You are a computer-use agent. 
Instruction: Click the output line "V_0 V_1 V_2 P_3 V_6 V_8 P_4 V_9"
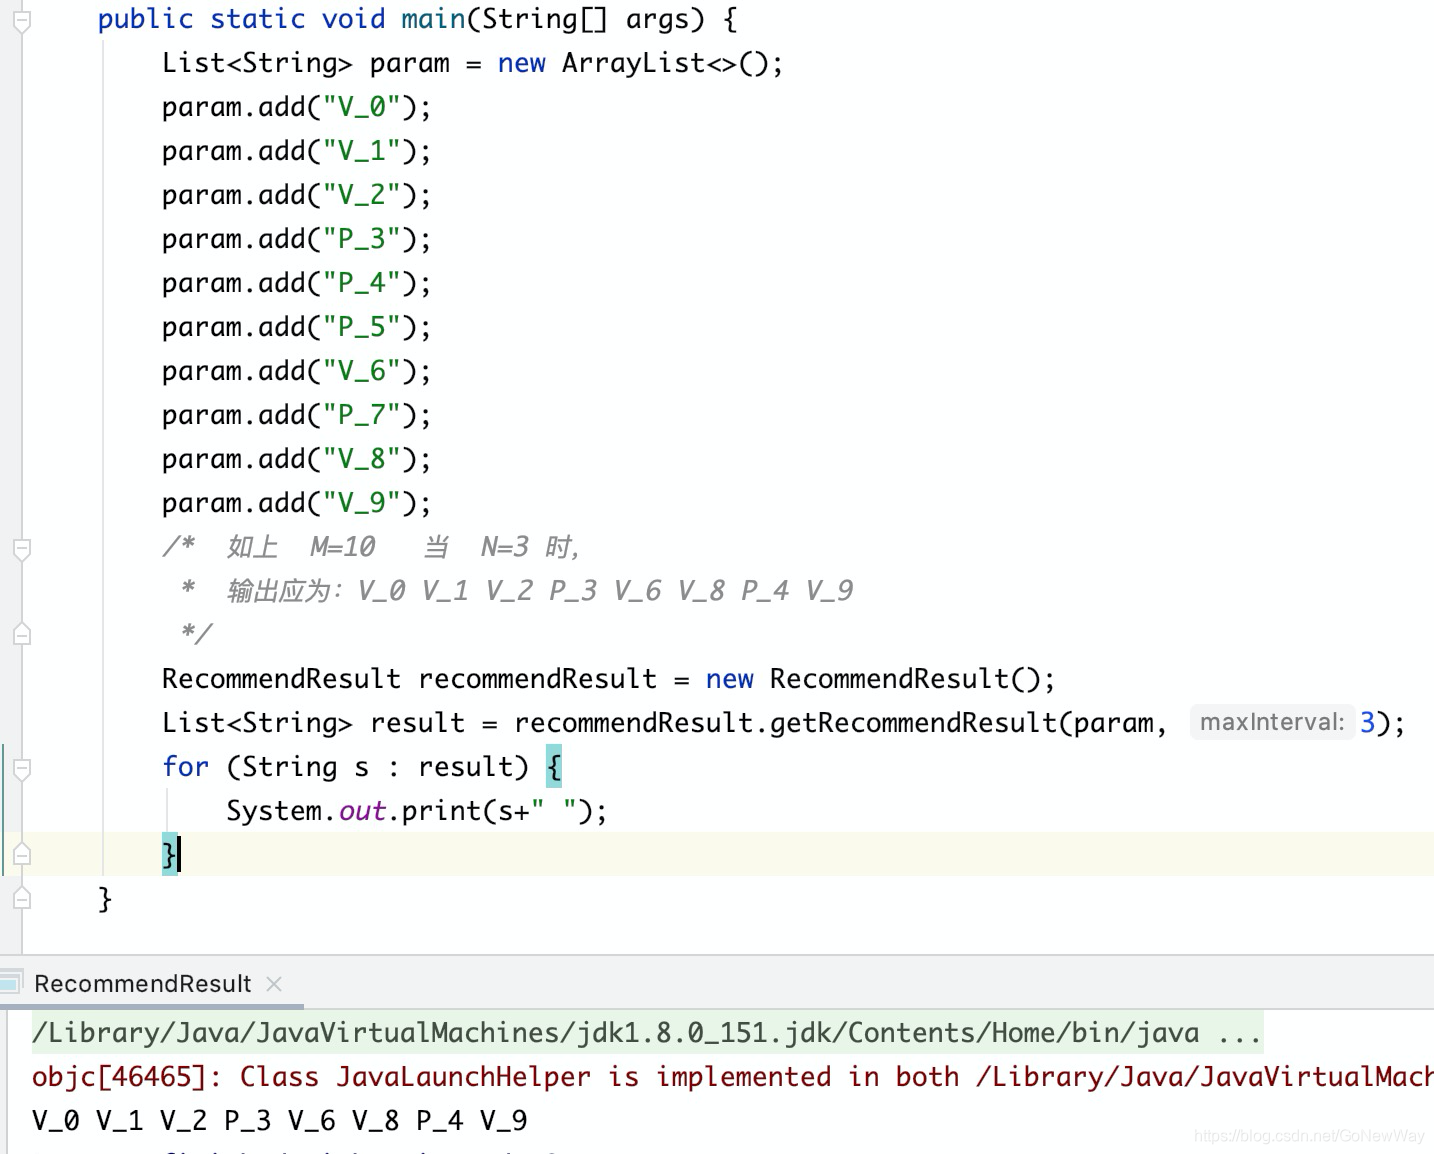tap(279, 1120)
